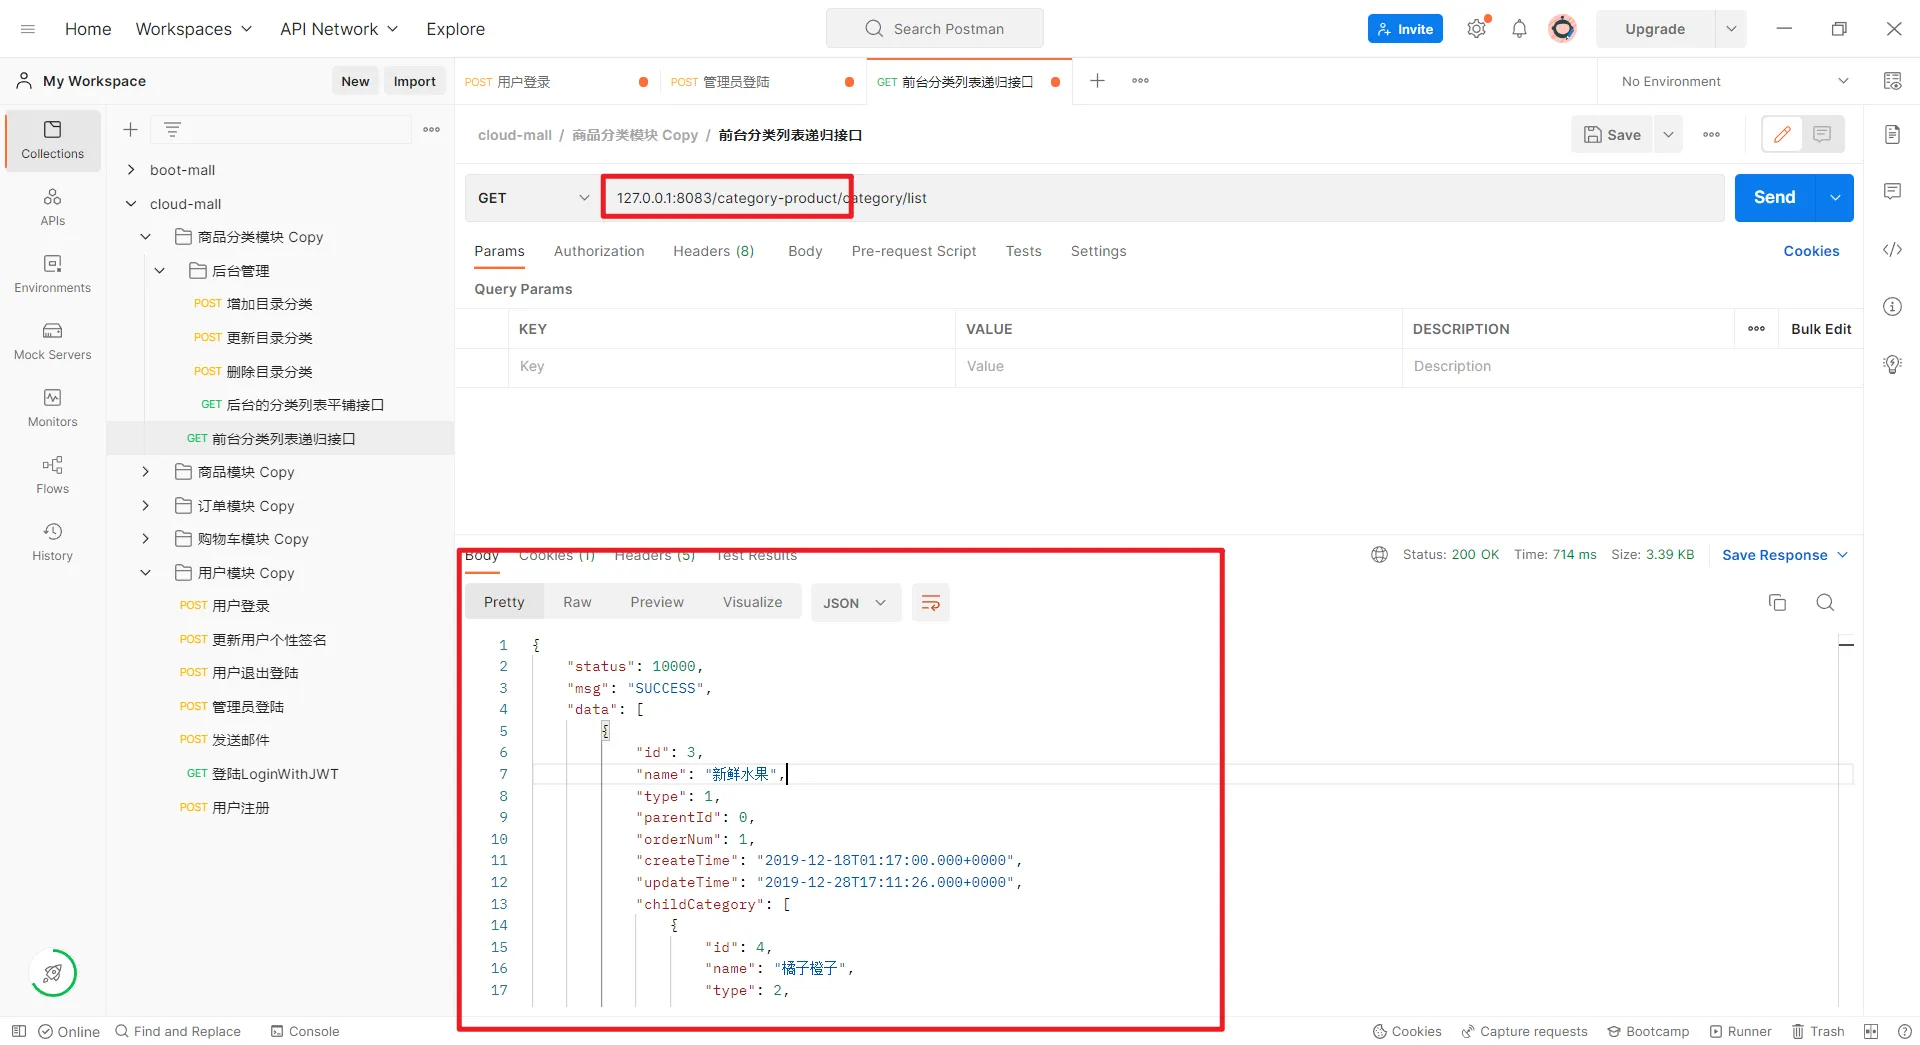Switch to the Authorization tab
The width and height of the screenshot is (1920, 1045).
599,251
